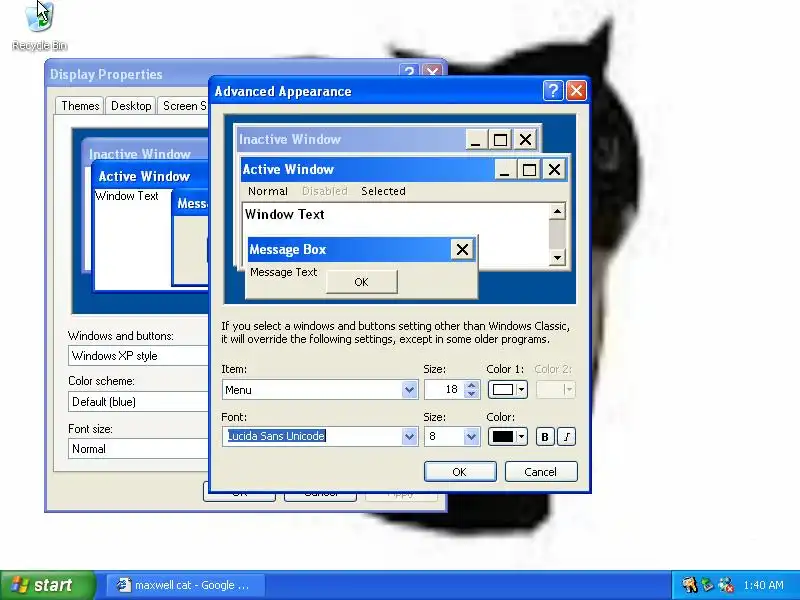Click the Disabled menu item in preview

pyautogui.click(x=324, y=191)
